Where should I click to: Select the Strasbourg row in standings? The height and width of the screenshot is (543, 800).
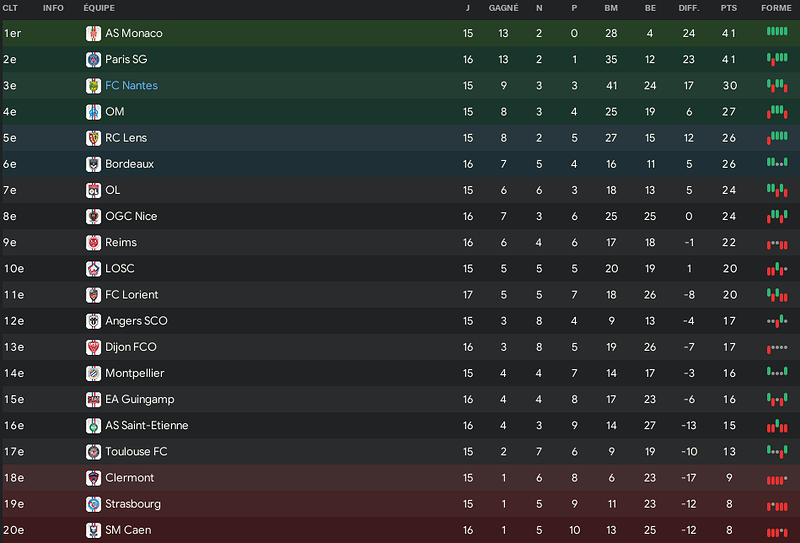pos(400,504)
